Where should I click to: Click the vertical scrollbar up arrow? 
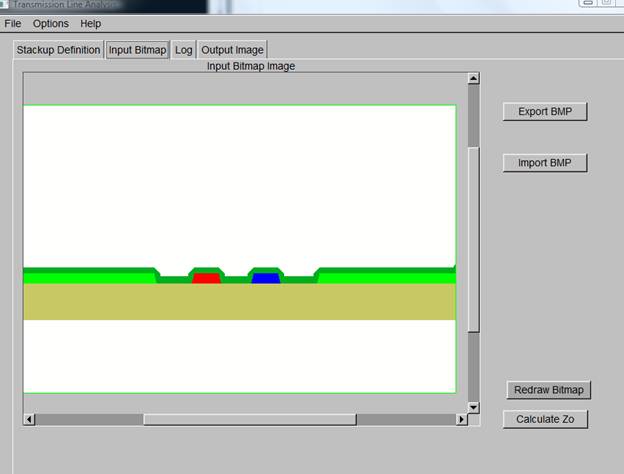point(474,78)
